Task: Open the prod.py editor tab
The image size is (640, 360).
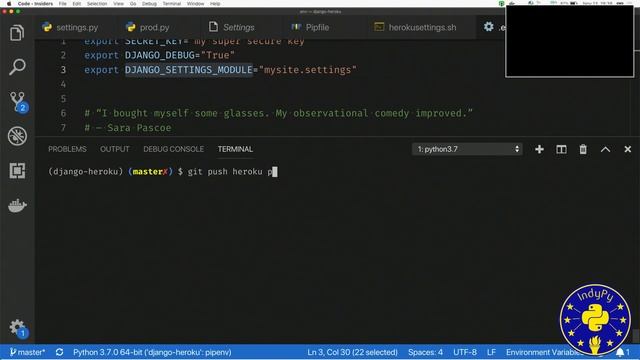Action: pyautogui.click(x=148, y=27)
